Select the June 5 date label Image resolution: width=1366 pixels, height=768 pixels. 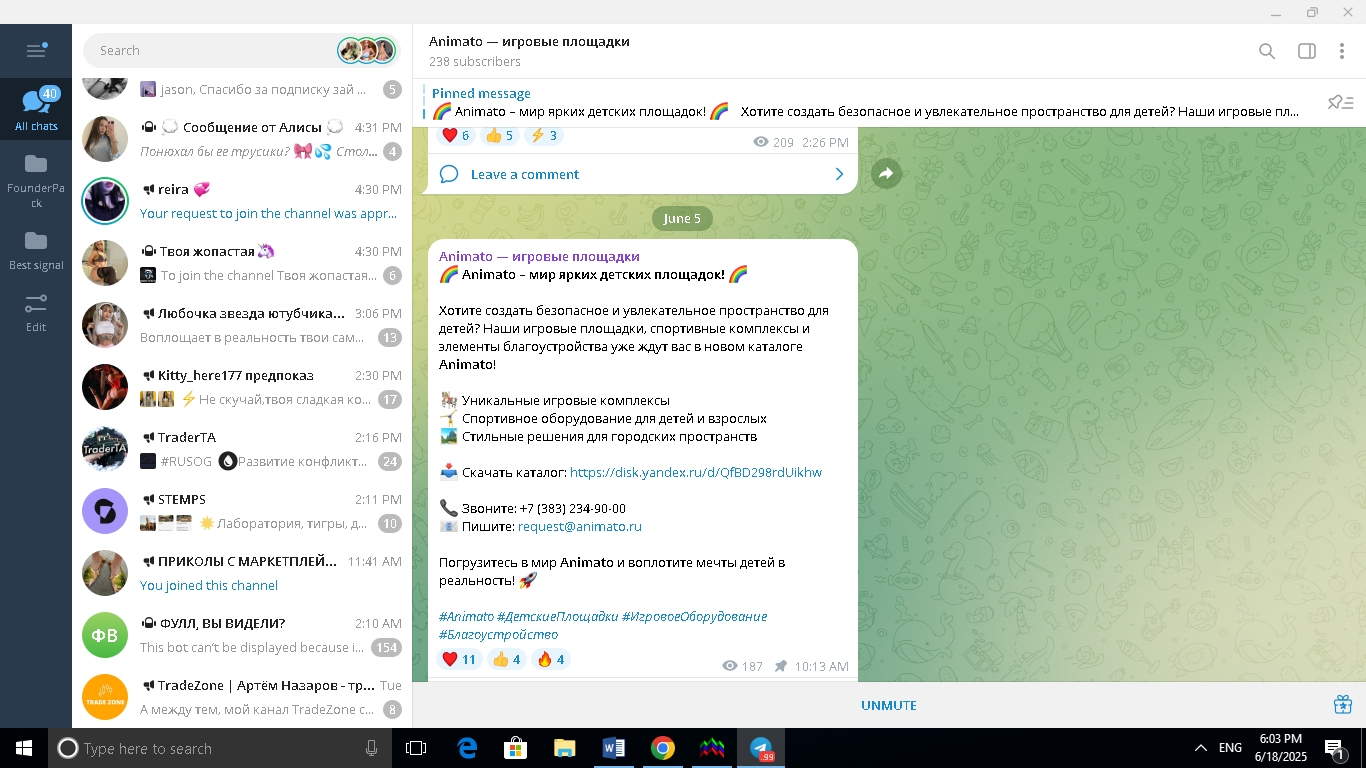tap(682, 219)
